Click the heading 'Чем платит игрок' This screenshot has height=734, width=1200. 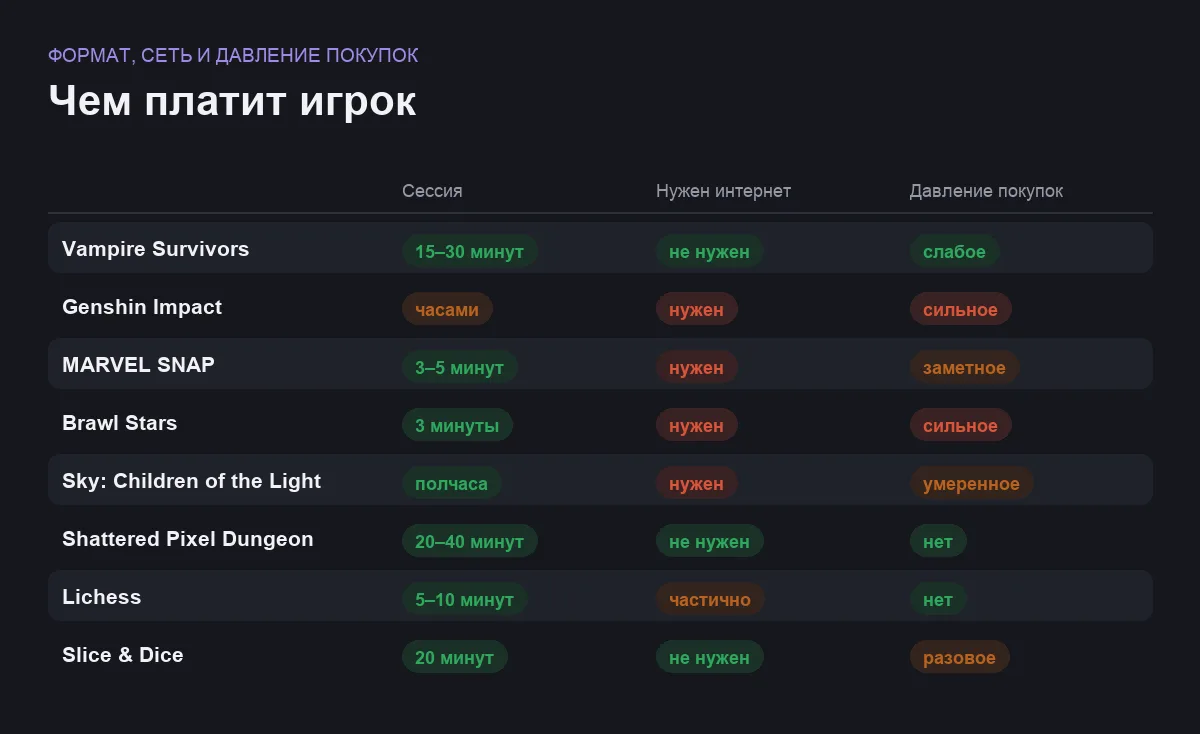232,101
